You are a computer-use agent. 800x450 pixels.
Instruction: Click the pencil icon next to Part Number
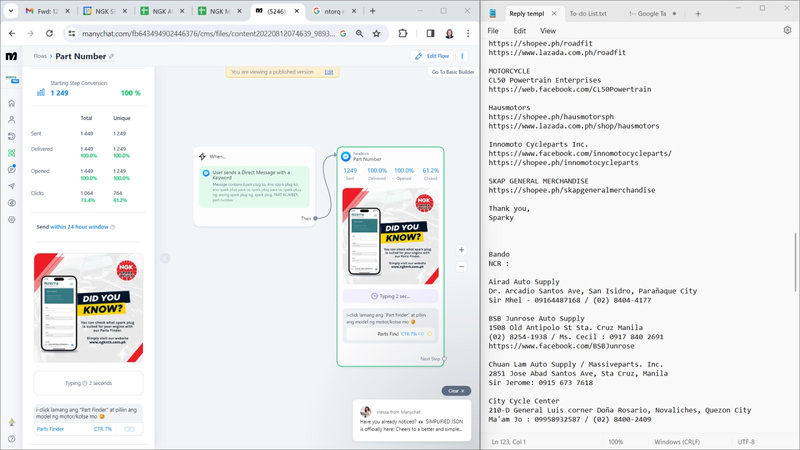coord(111,56)
